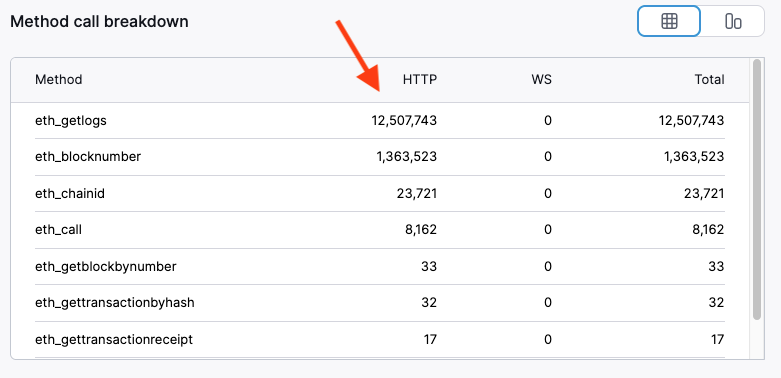The image size is (781, 378).
Task: Click WS value 0 in eth_getlogs row
Action: point(548,121)
